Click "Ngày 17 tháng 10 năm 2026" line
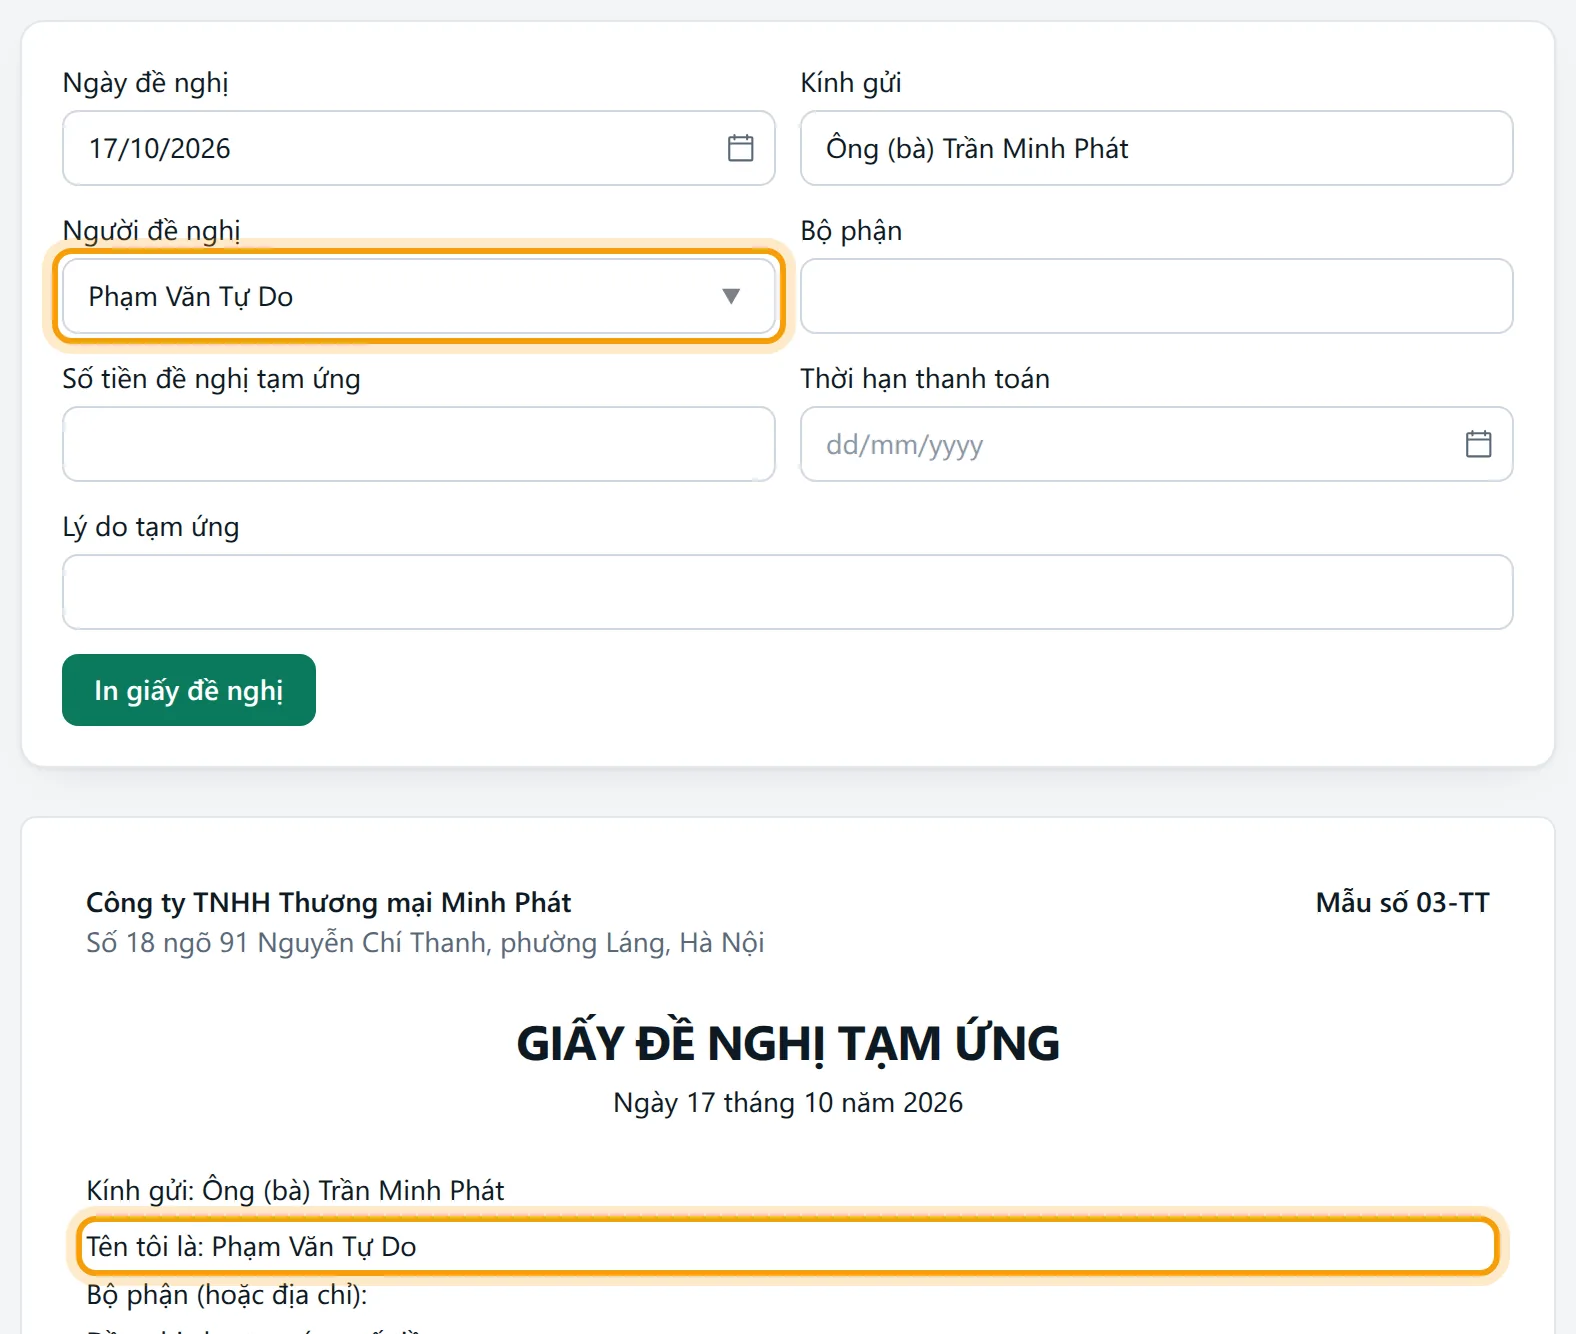This screenshot has width=1576, height=1334. click(x=788, y=1102)
